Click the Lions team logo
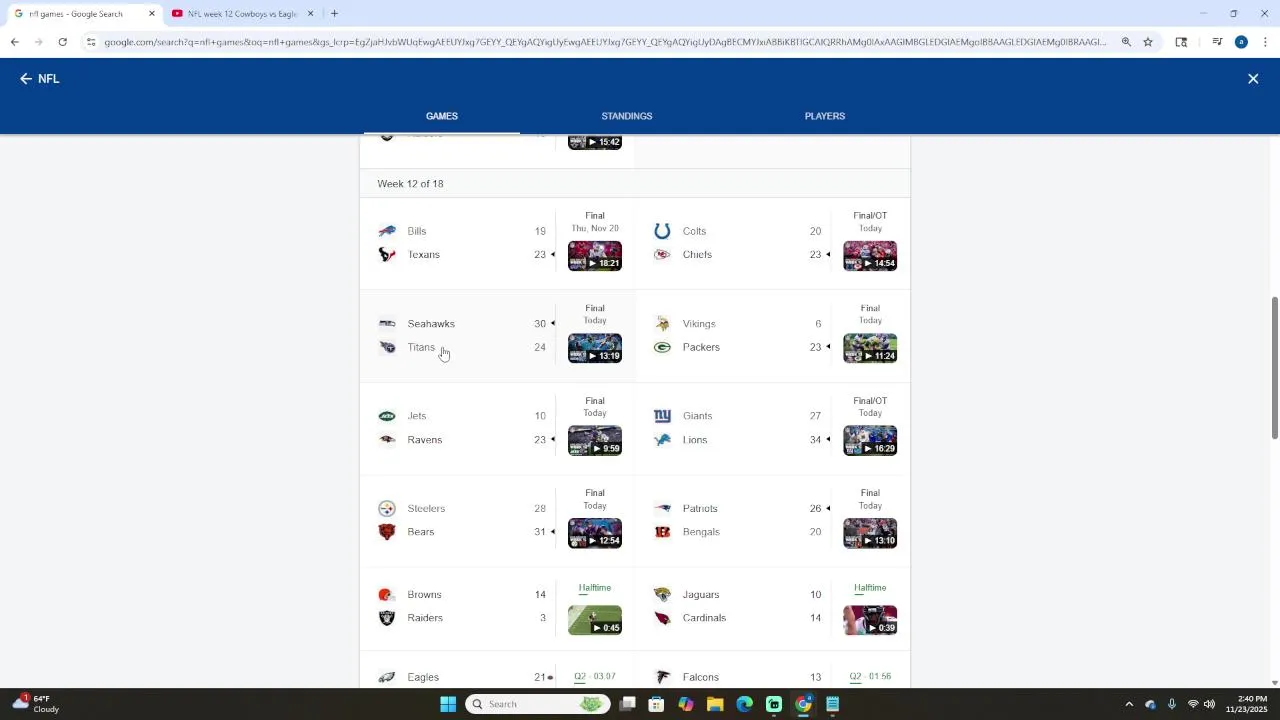Viewport: 1280px width, 720px height. tap(662, 440)
